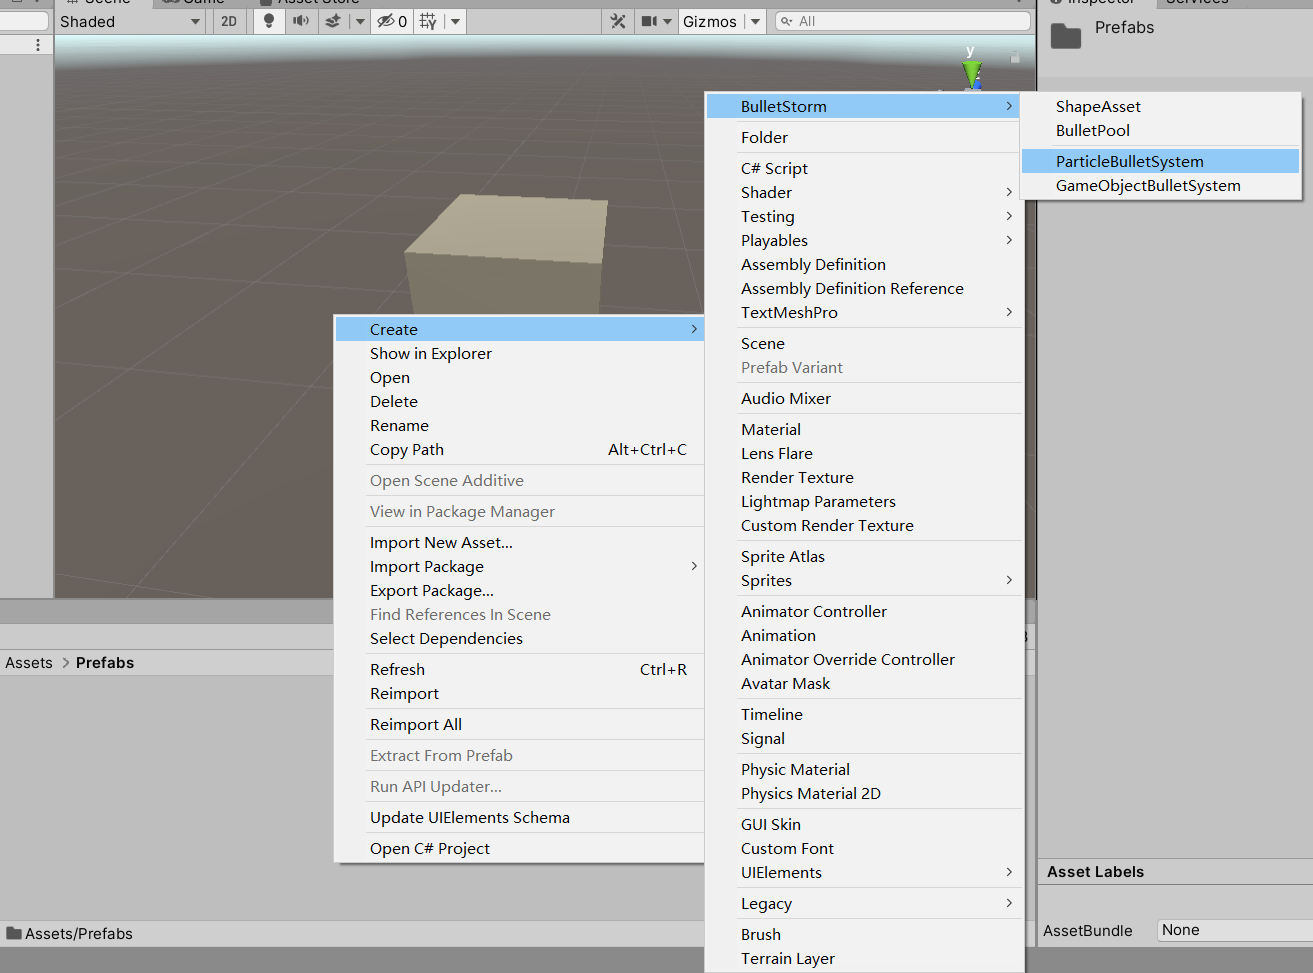Screen dimensions: 1313x973
Task: Open Gizmos dropdown arrow
Action: click(x=755, y=21)
